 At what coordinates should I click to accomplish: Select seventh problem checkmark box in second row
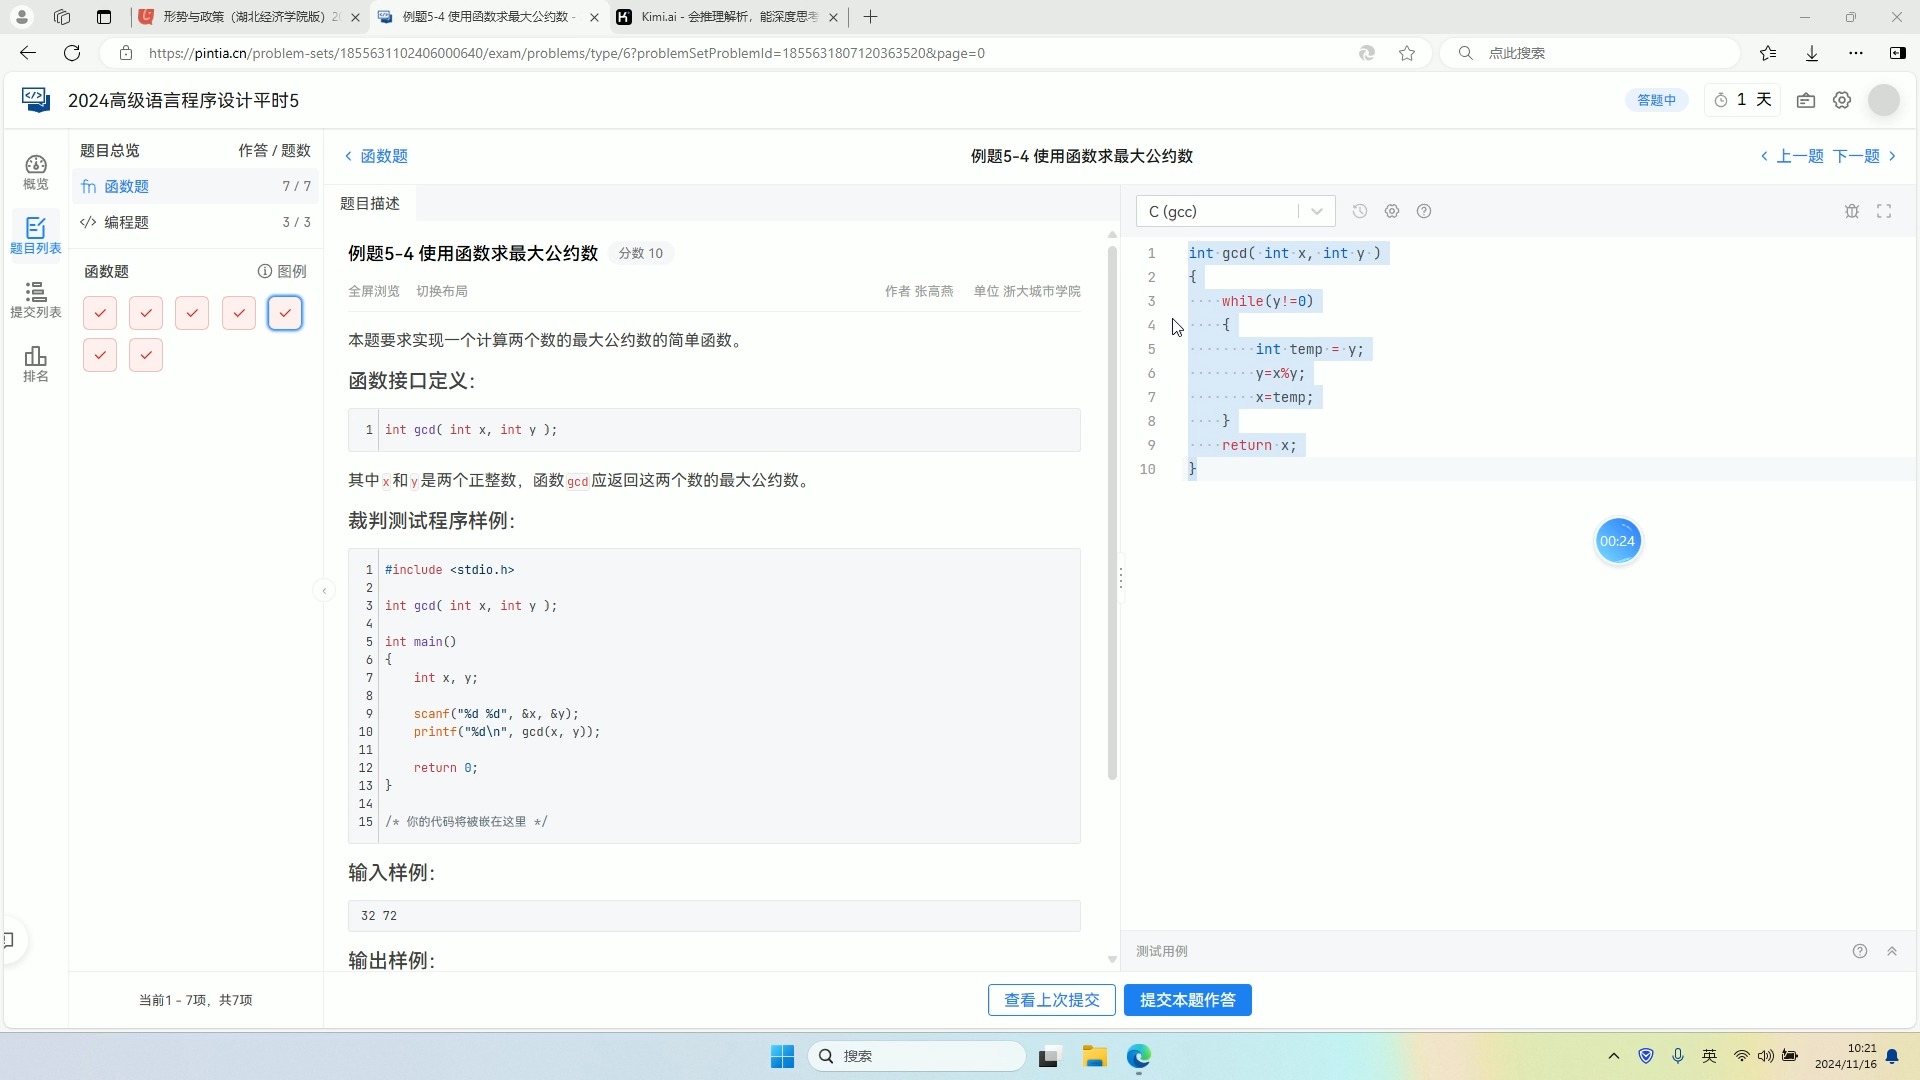(x=146, y=355)
